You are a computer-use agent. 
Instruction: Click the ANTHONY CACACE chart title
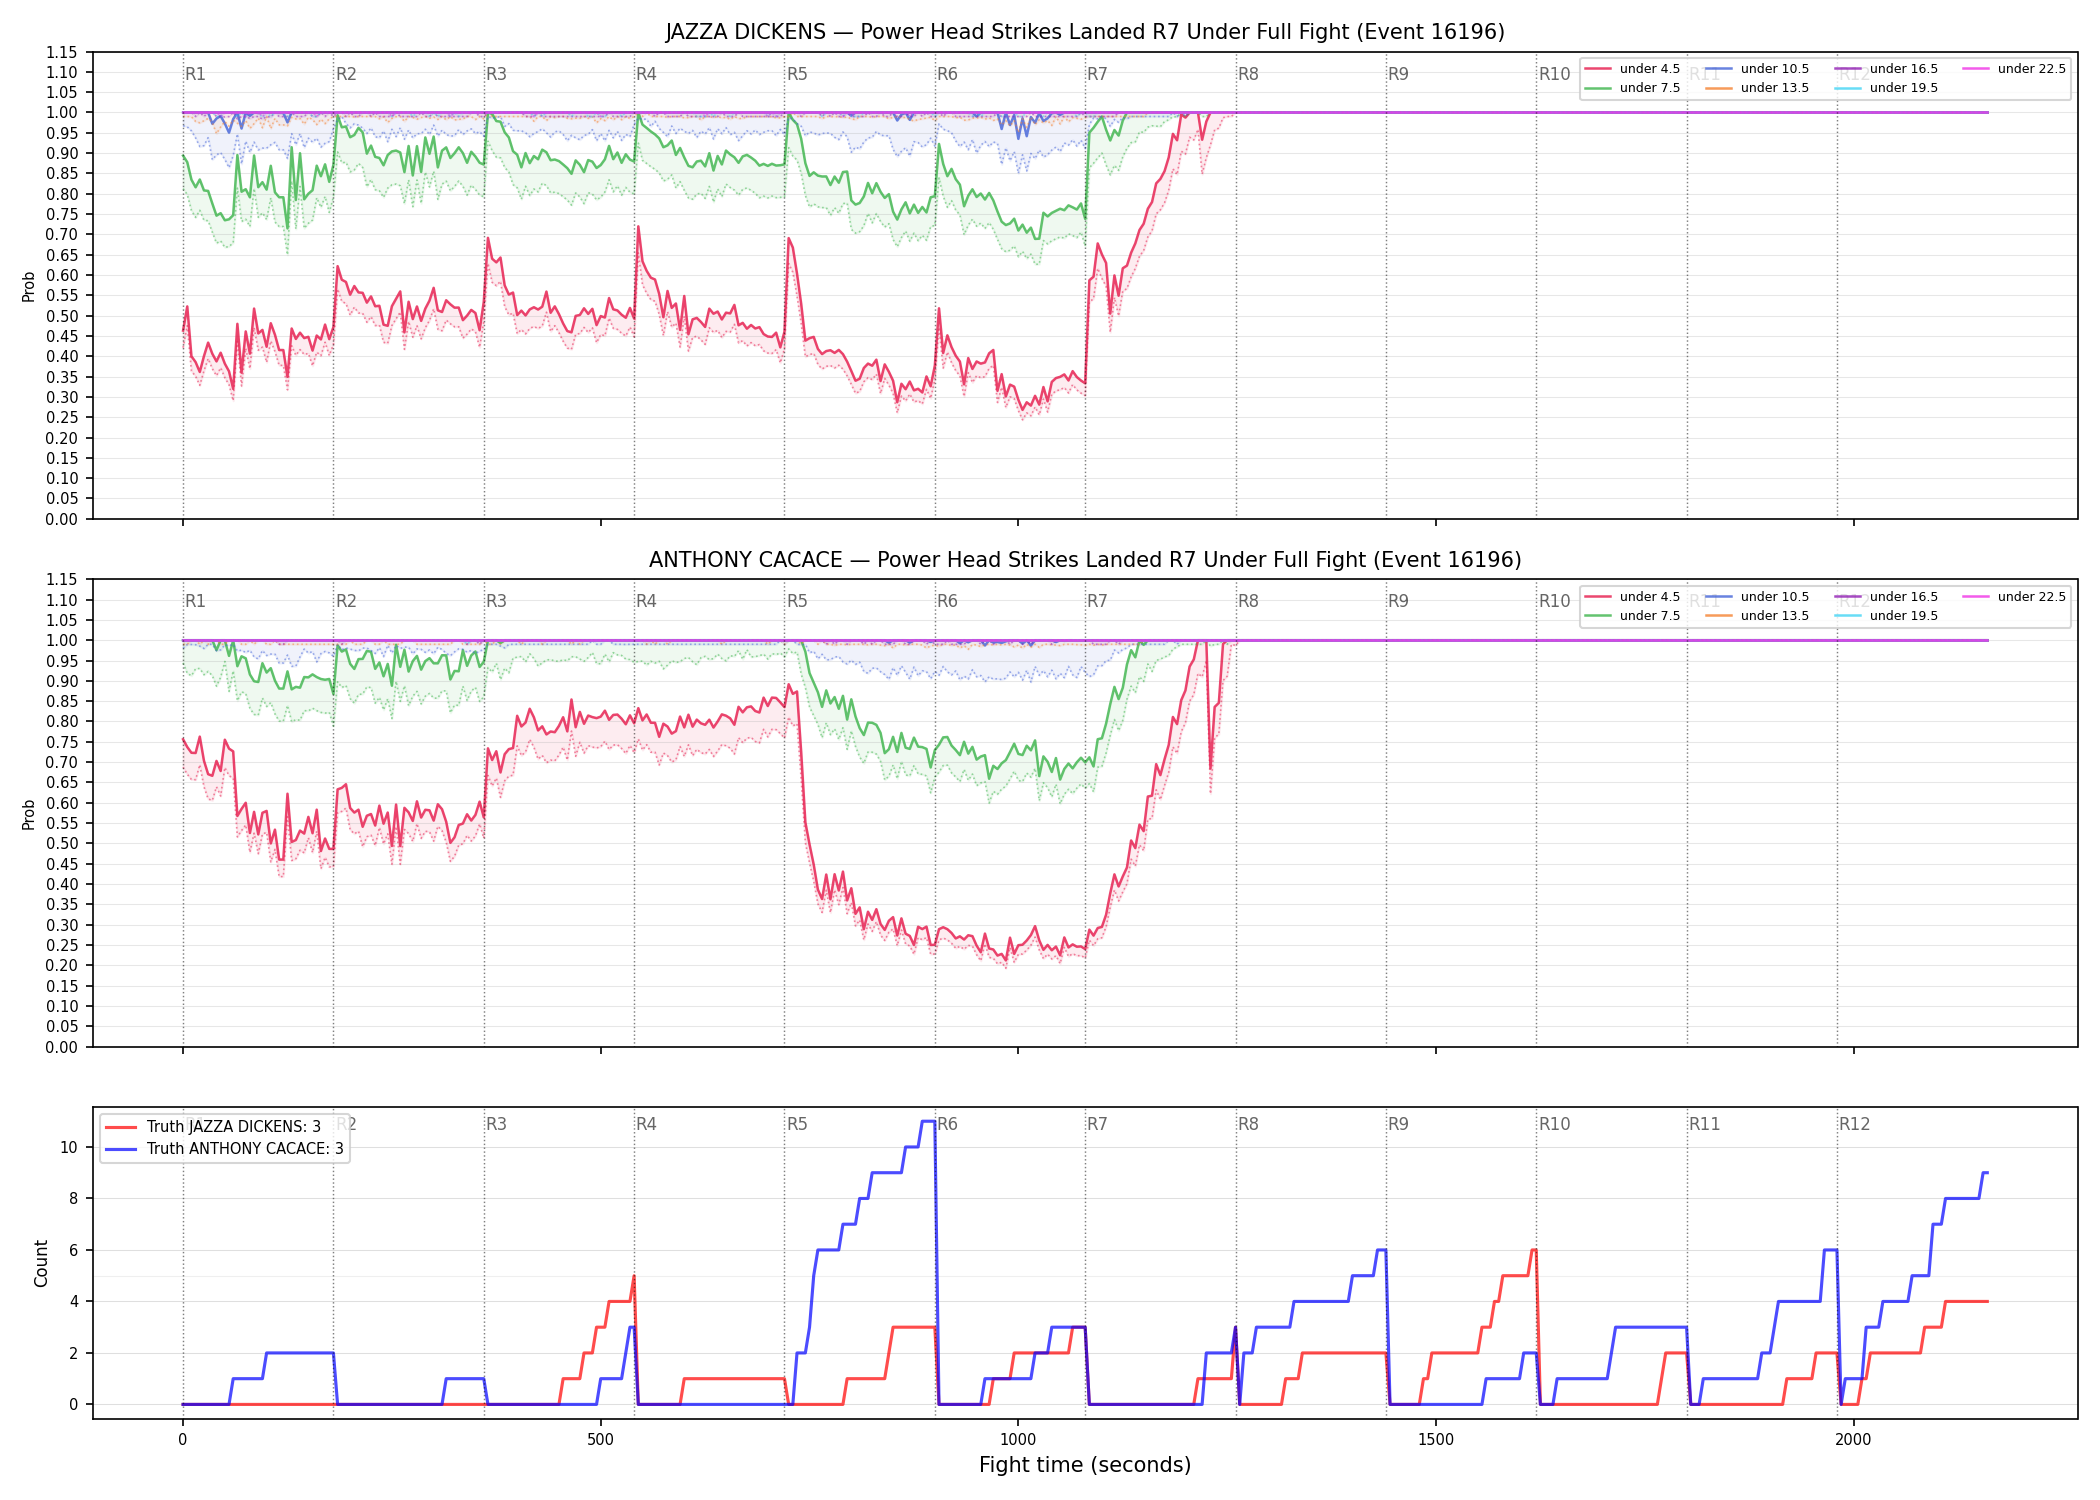coord(1085,560)
